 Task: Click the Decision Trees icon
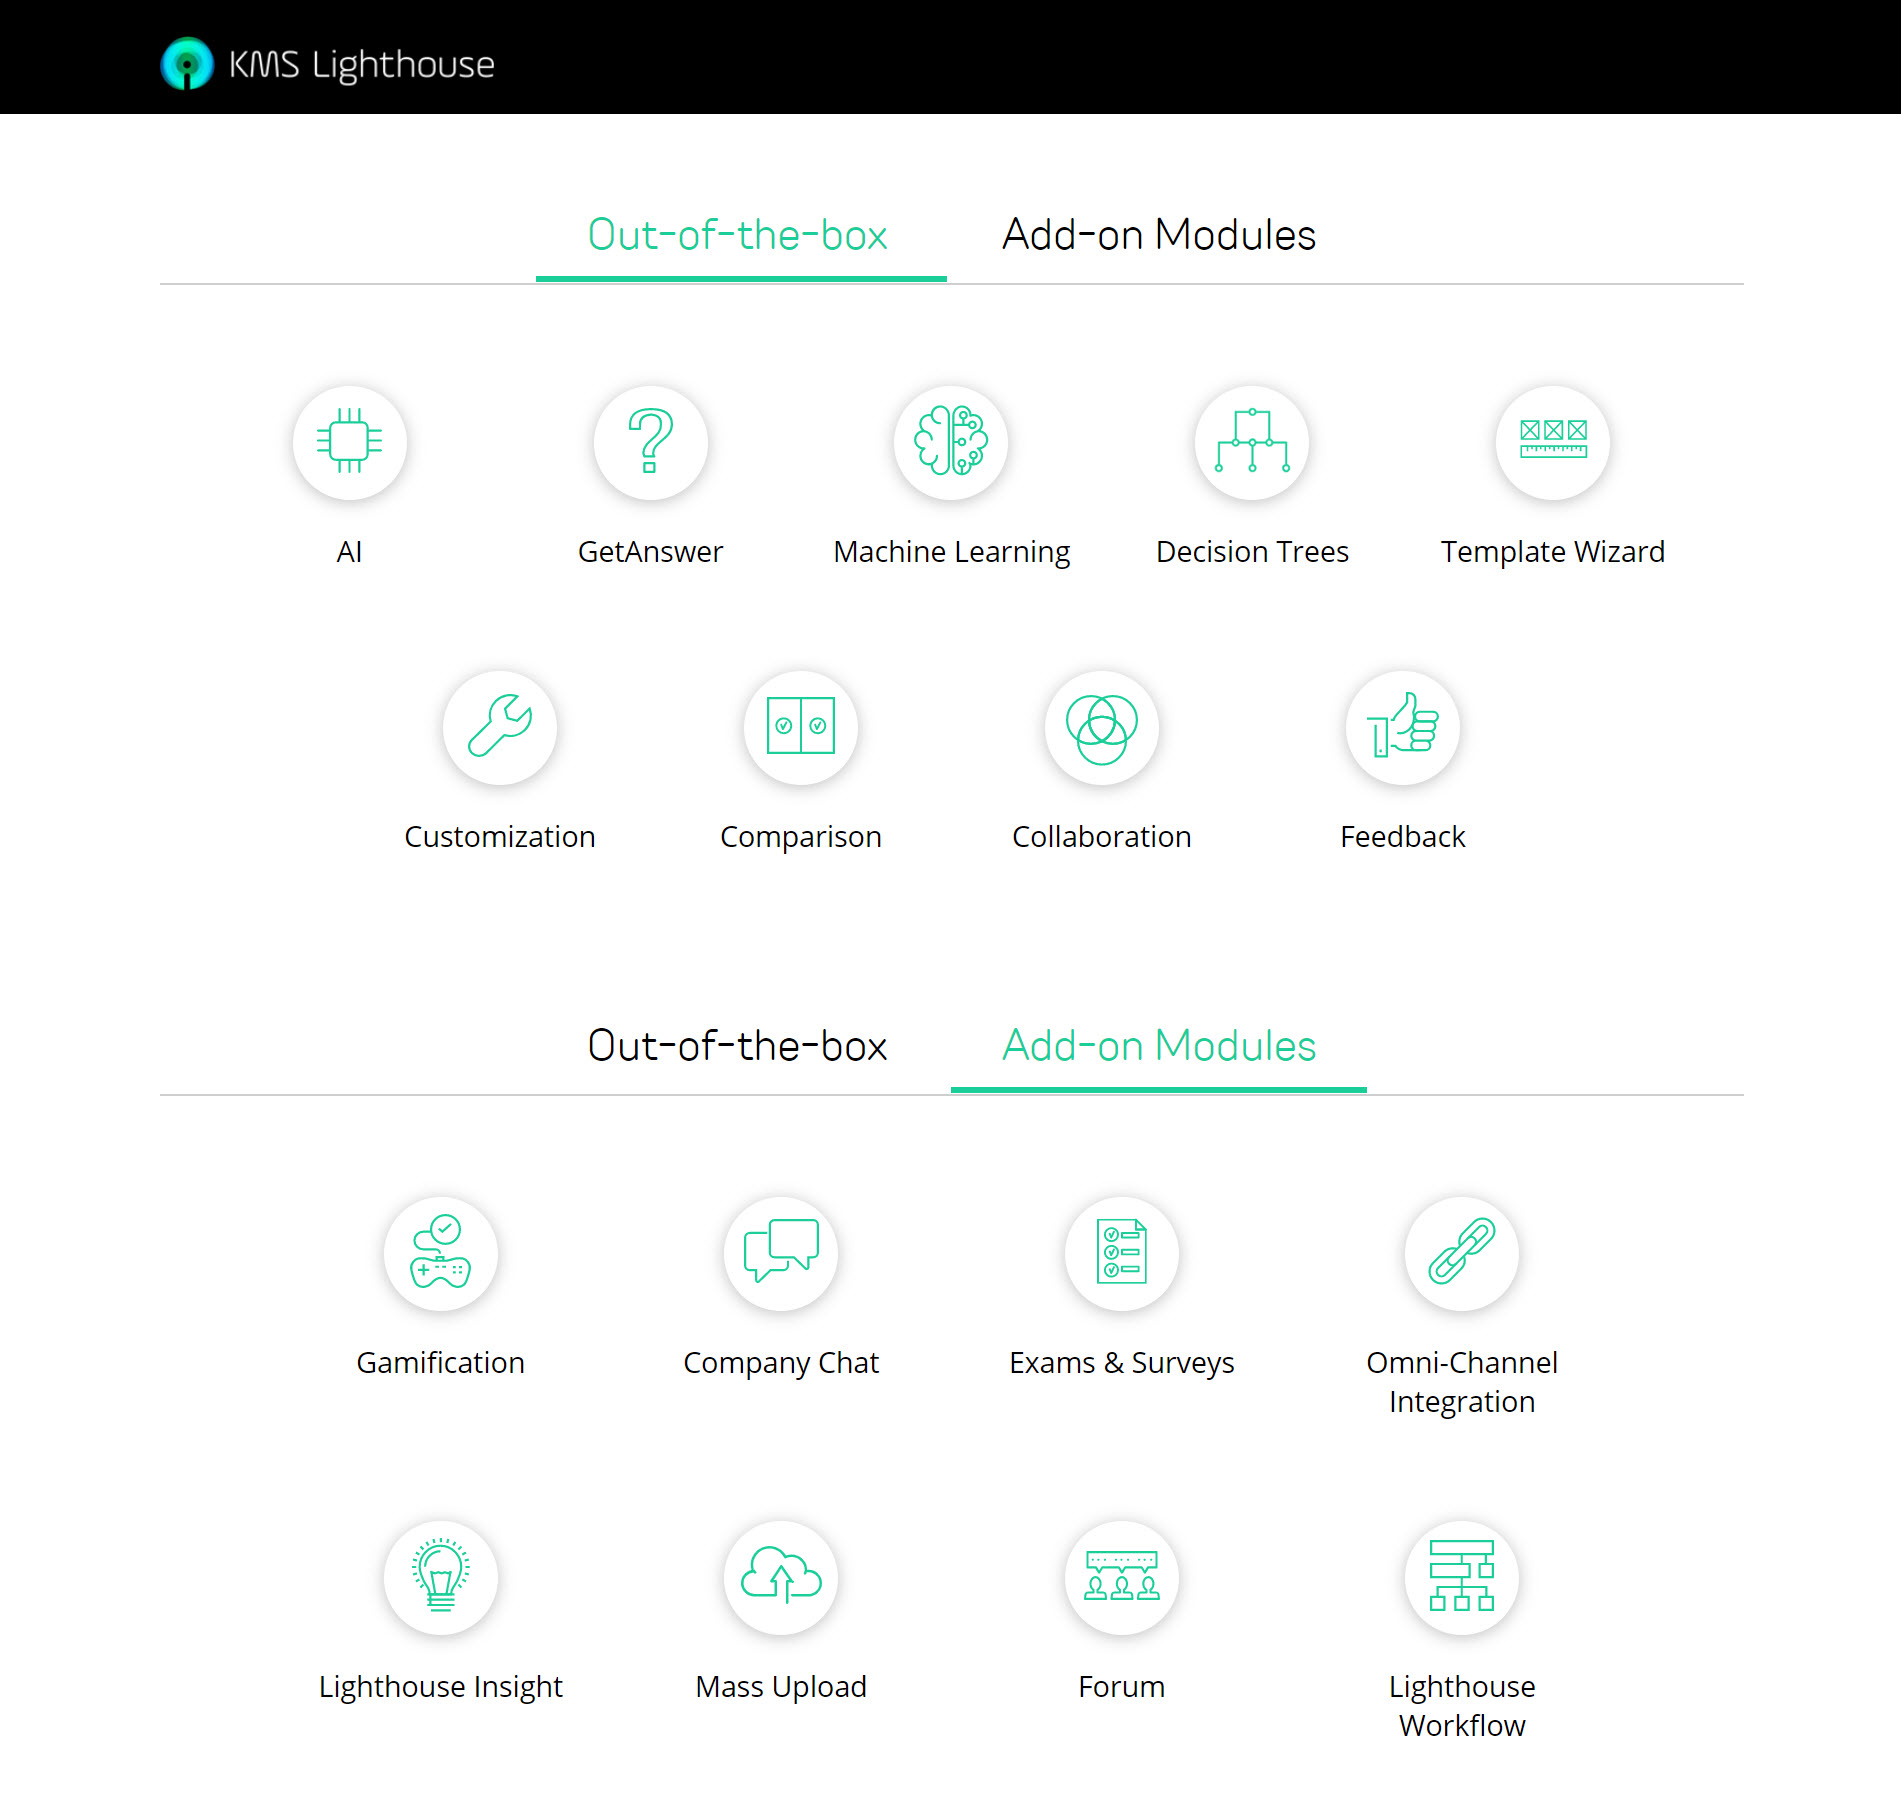coord(1252,442)
